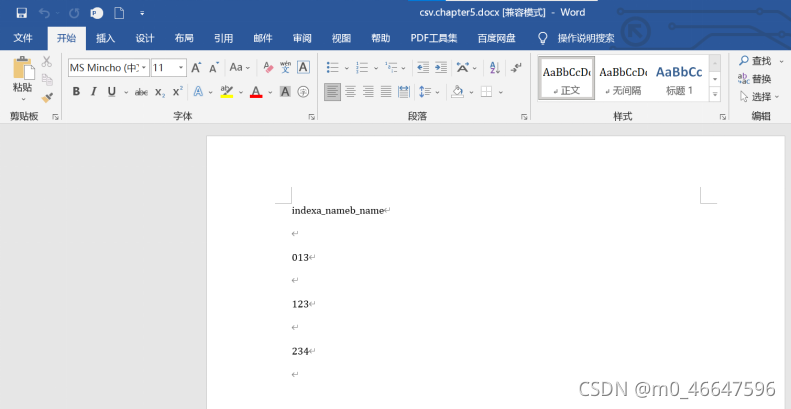
Task: Sort text with the A-Z icon
Action: pyautogui.click(x=494, y=68)
